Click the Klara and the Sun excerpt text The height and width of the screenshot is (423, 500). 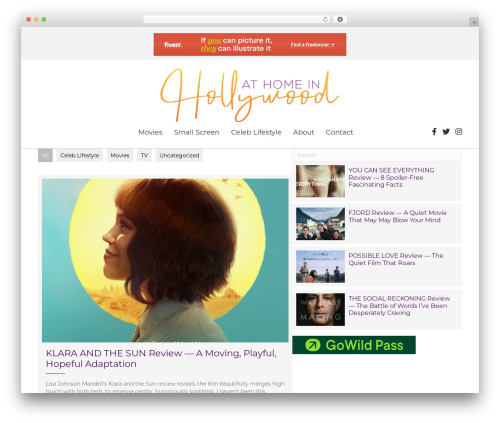(x=165, y=387)
